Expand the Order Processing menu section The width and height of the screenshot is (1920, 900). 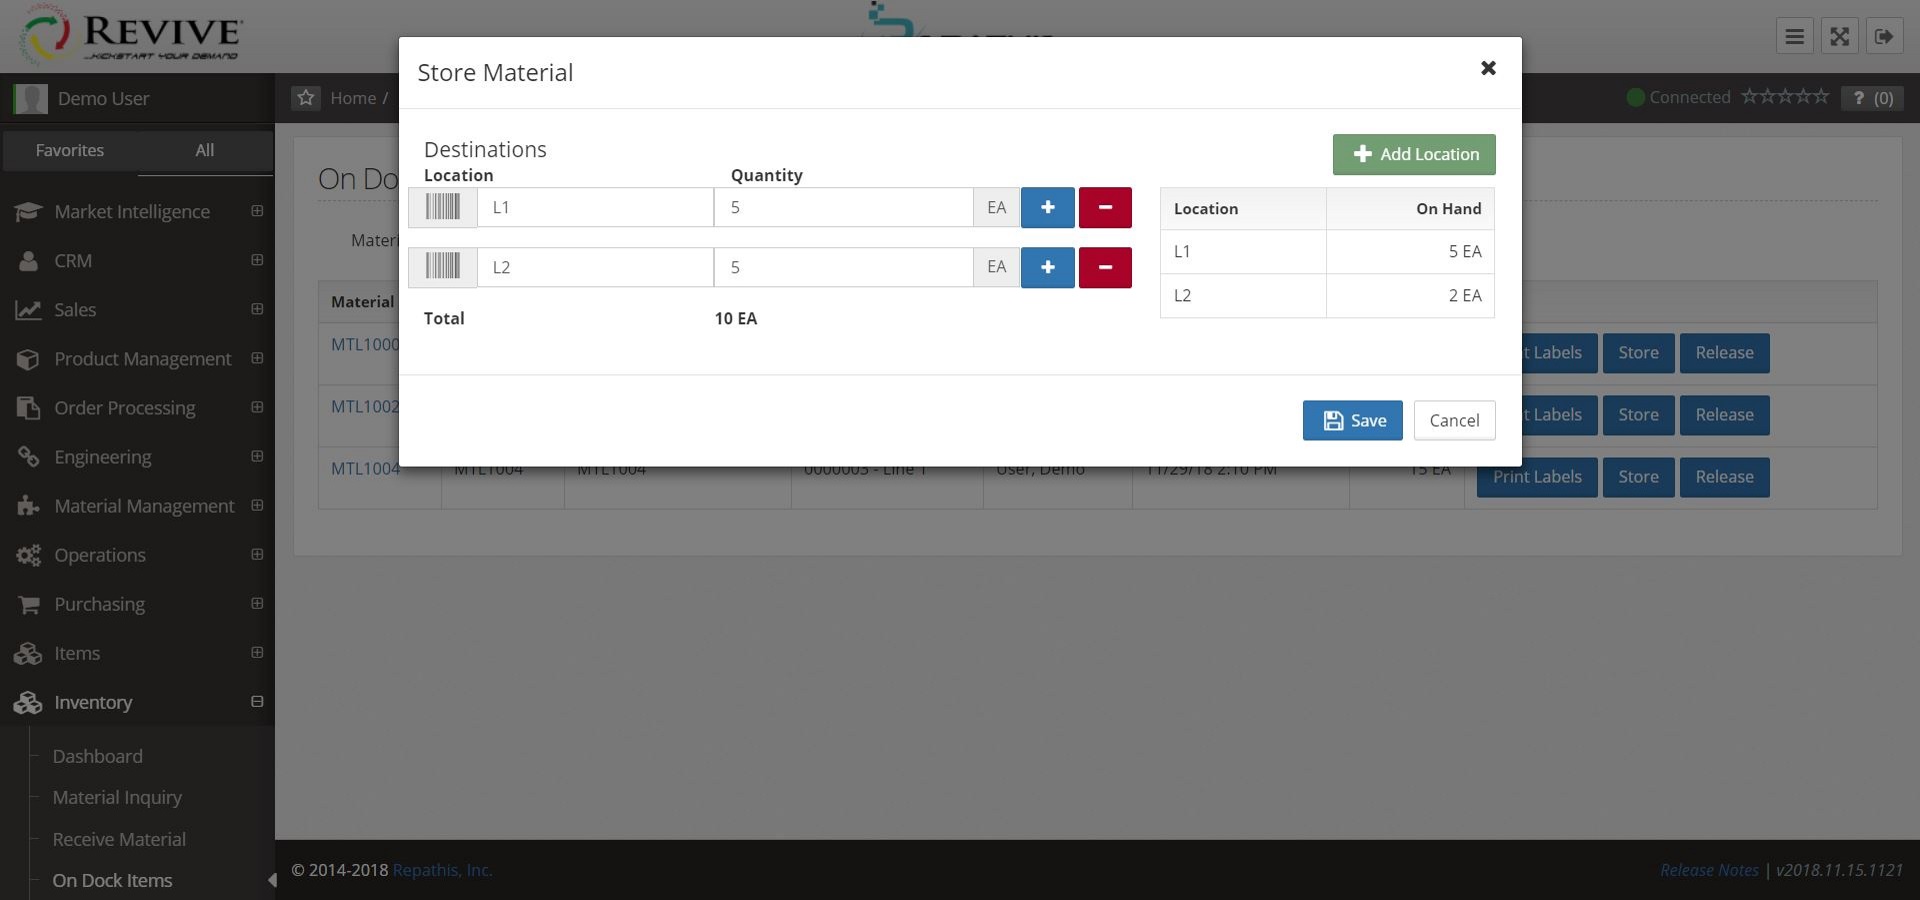coord(257,406)
